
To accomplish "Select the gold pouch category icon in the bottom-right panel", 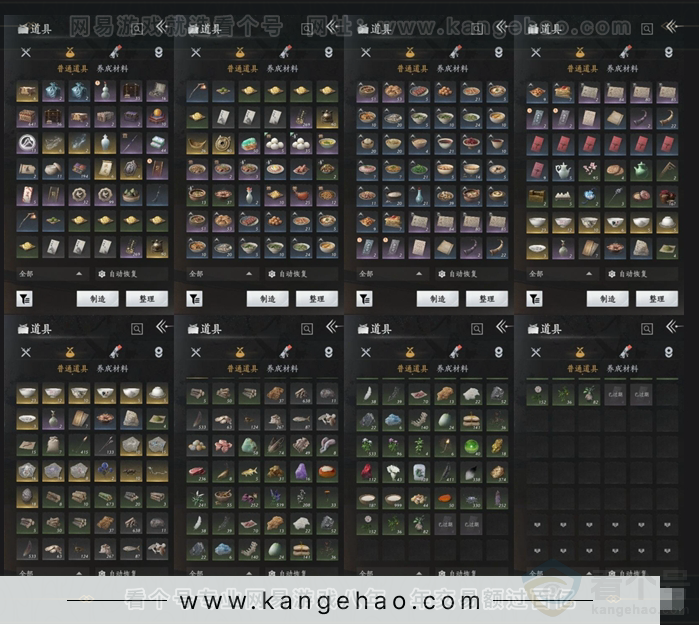I will (580, 353).
